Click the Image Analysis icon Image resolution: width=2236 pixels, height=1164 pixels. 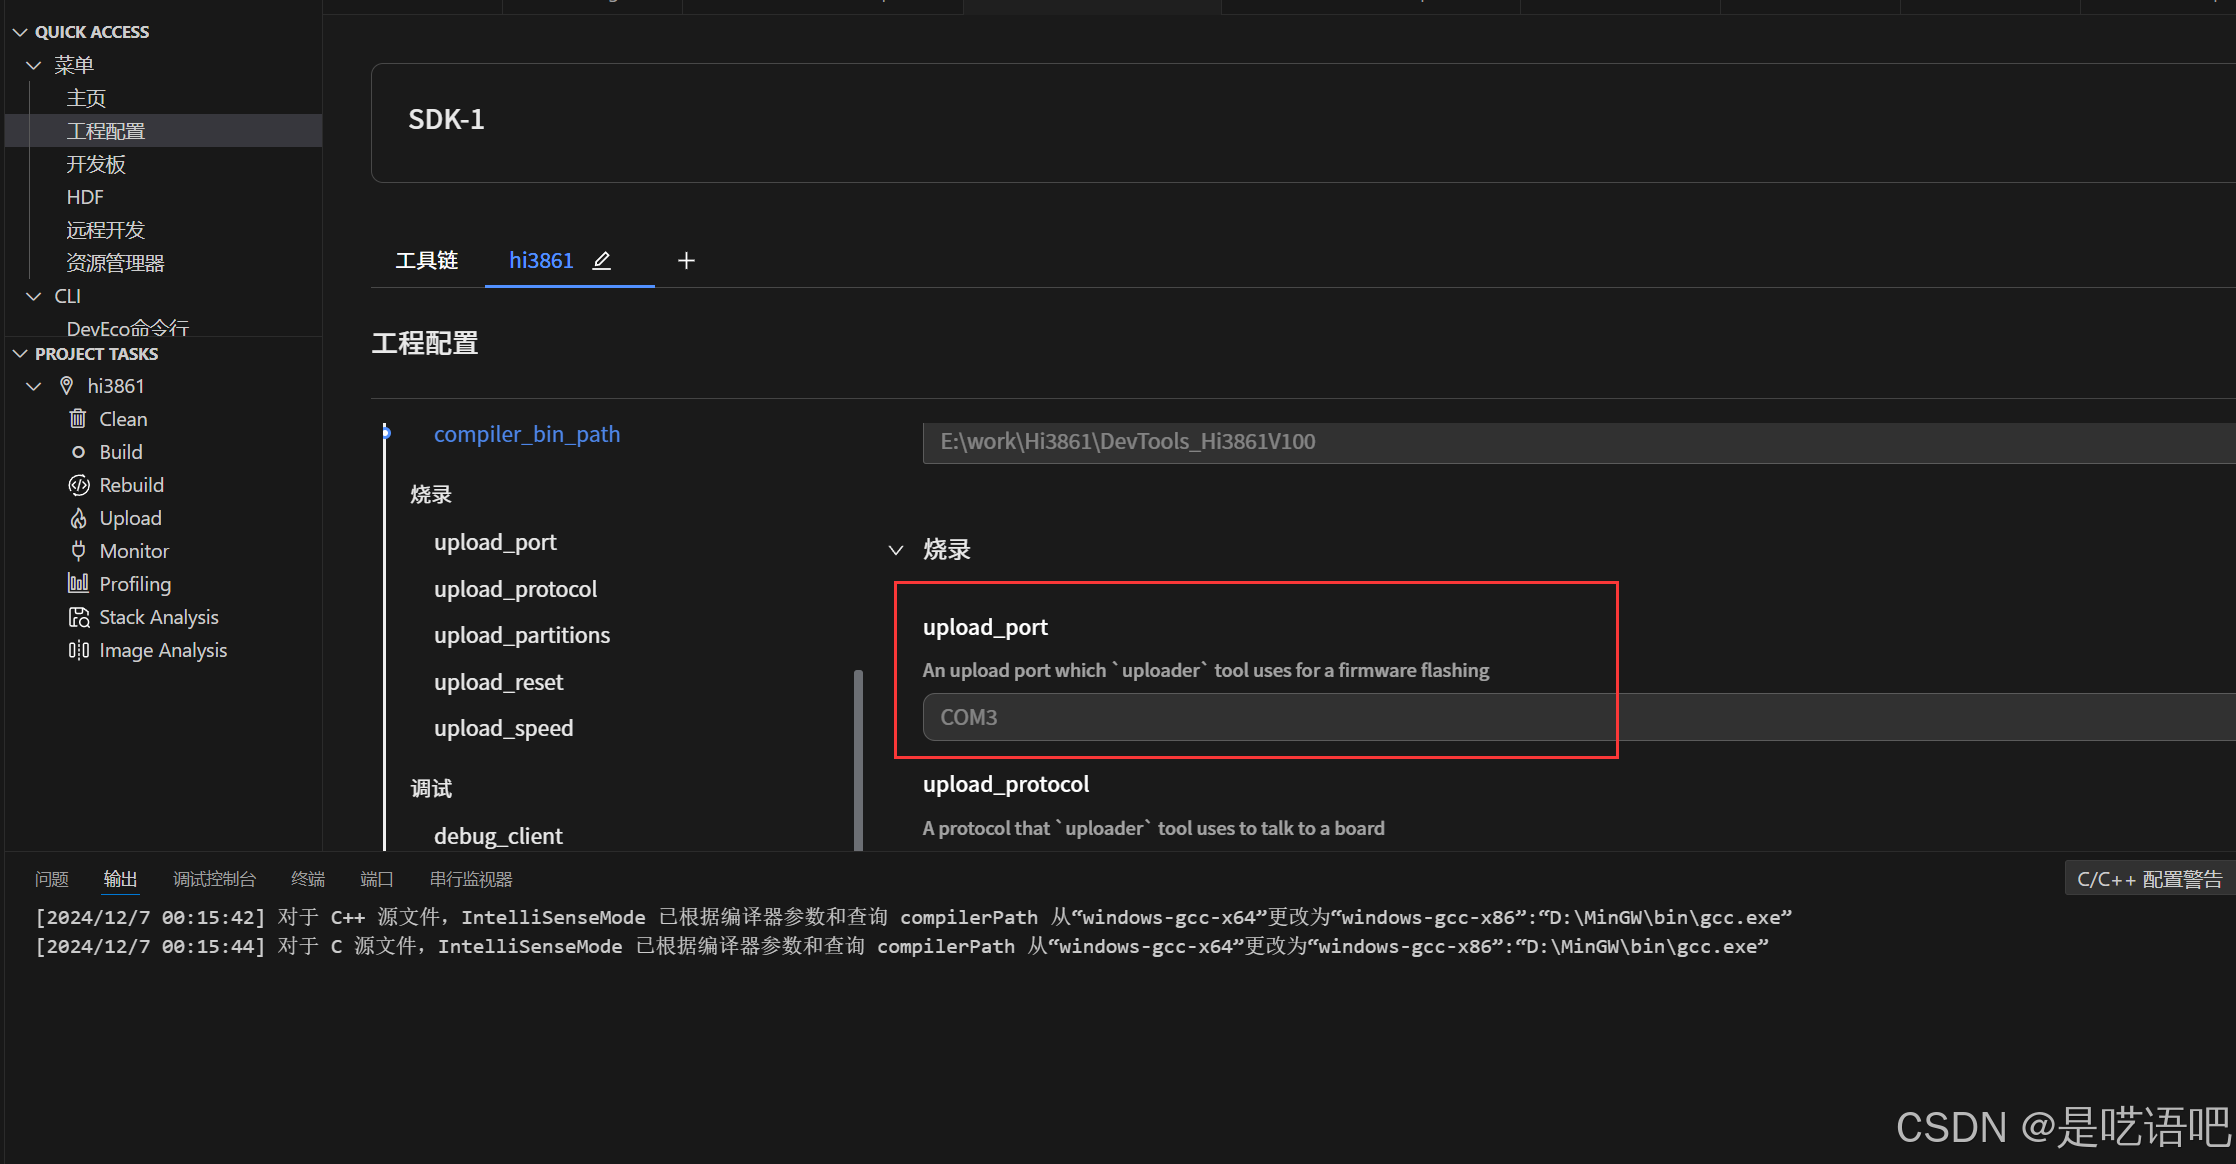(x=78, y=650)
